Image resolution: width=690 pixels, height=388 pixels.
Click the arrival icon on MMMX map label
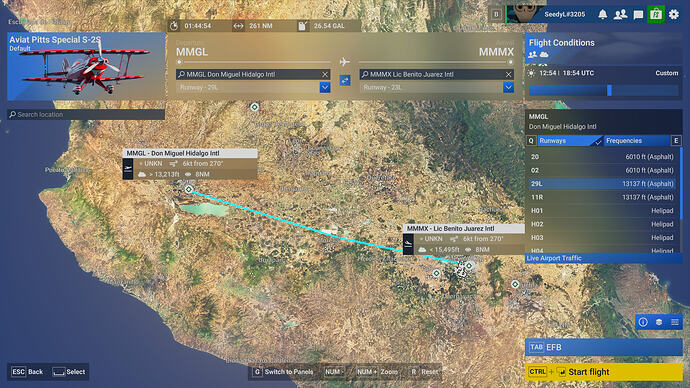click(x=408, y=244)
